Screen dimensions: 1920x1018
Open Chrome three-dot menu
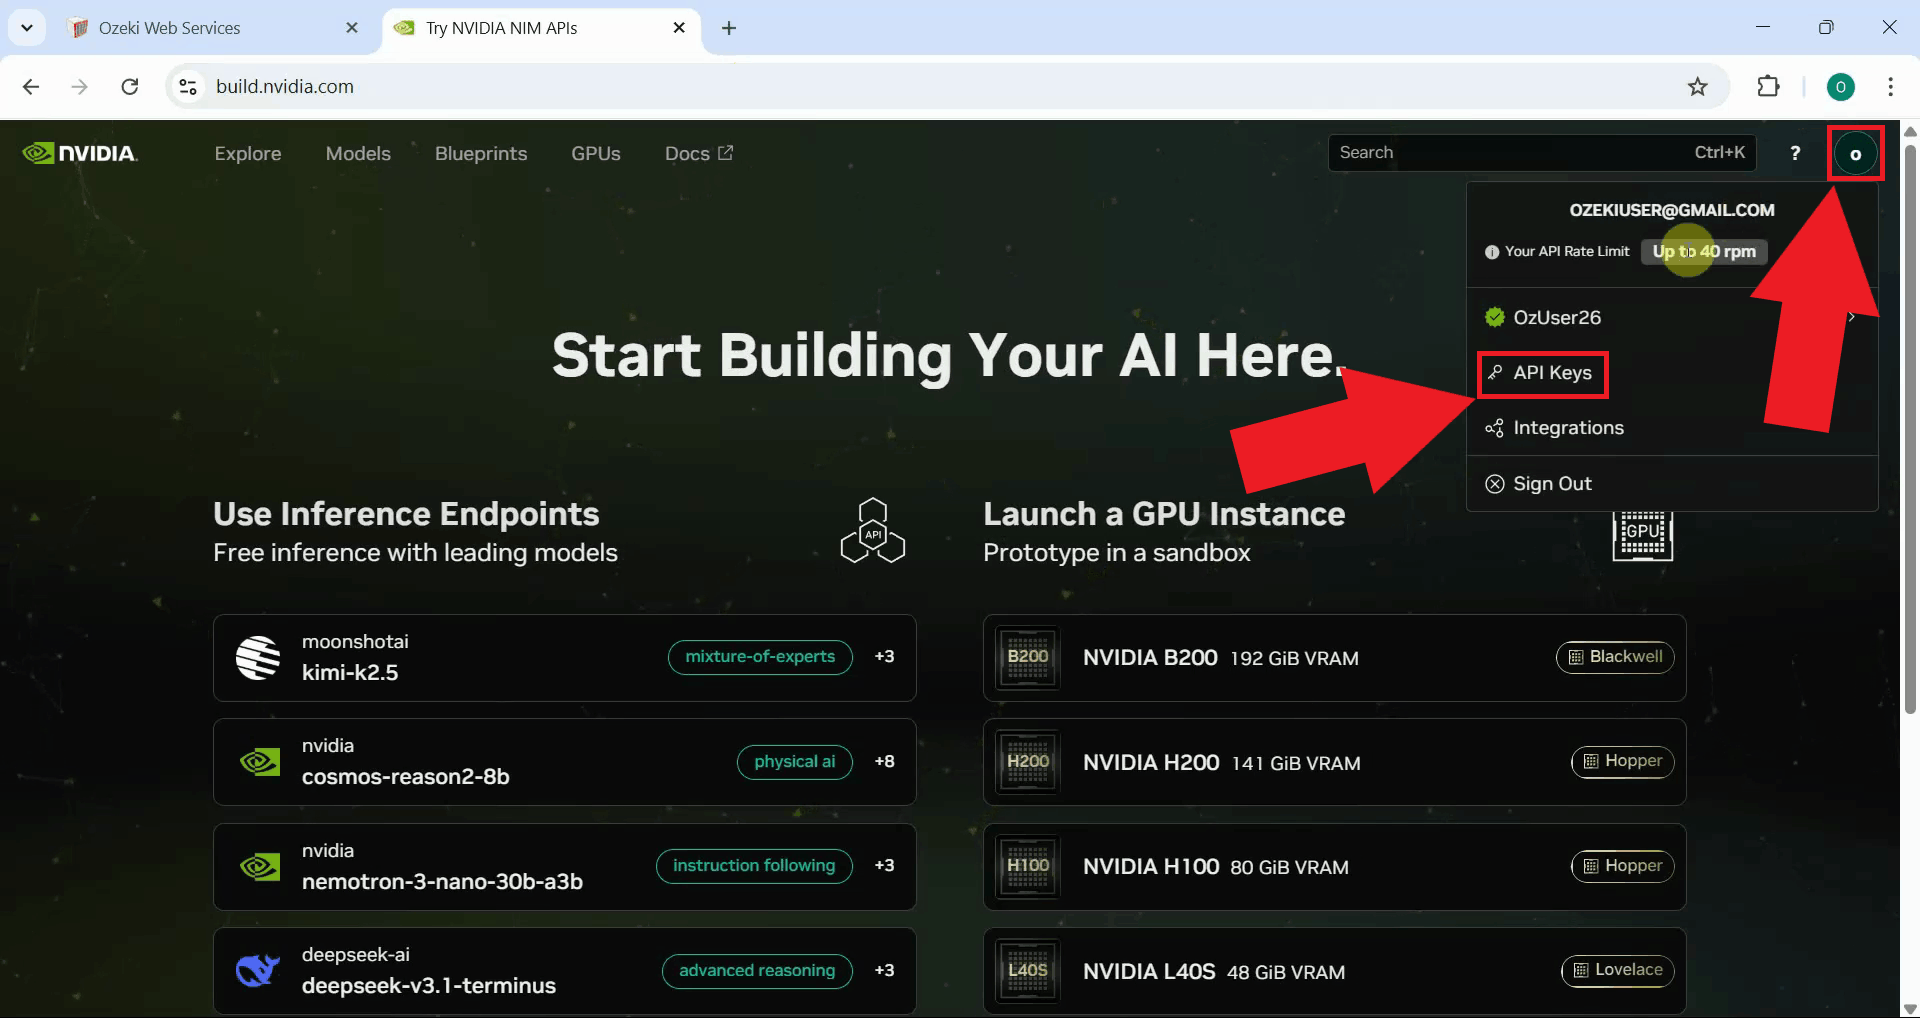point(1890,87)
